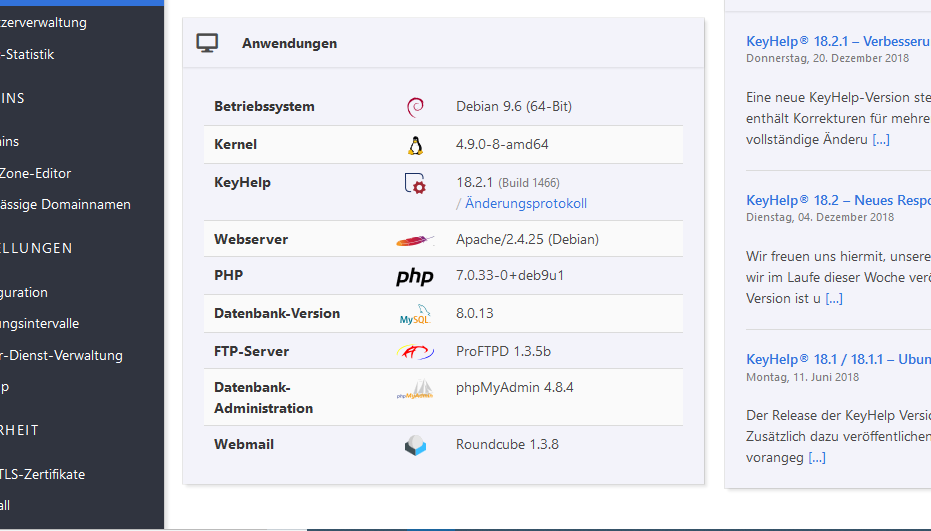931x531 pixels.
Task: Click the Apache feather icon
Action: pyautogui.click(x=415, y=241)
